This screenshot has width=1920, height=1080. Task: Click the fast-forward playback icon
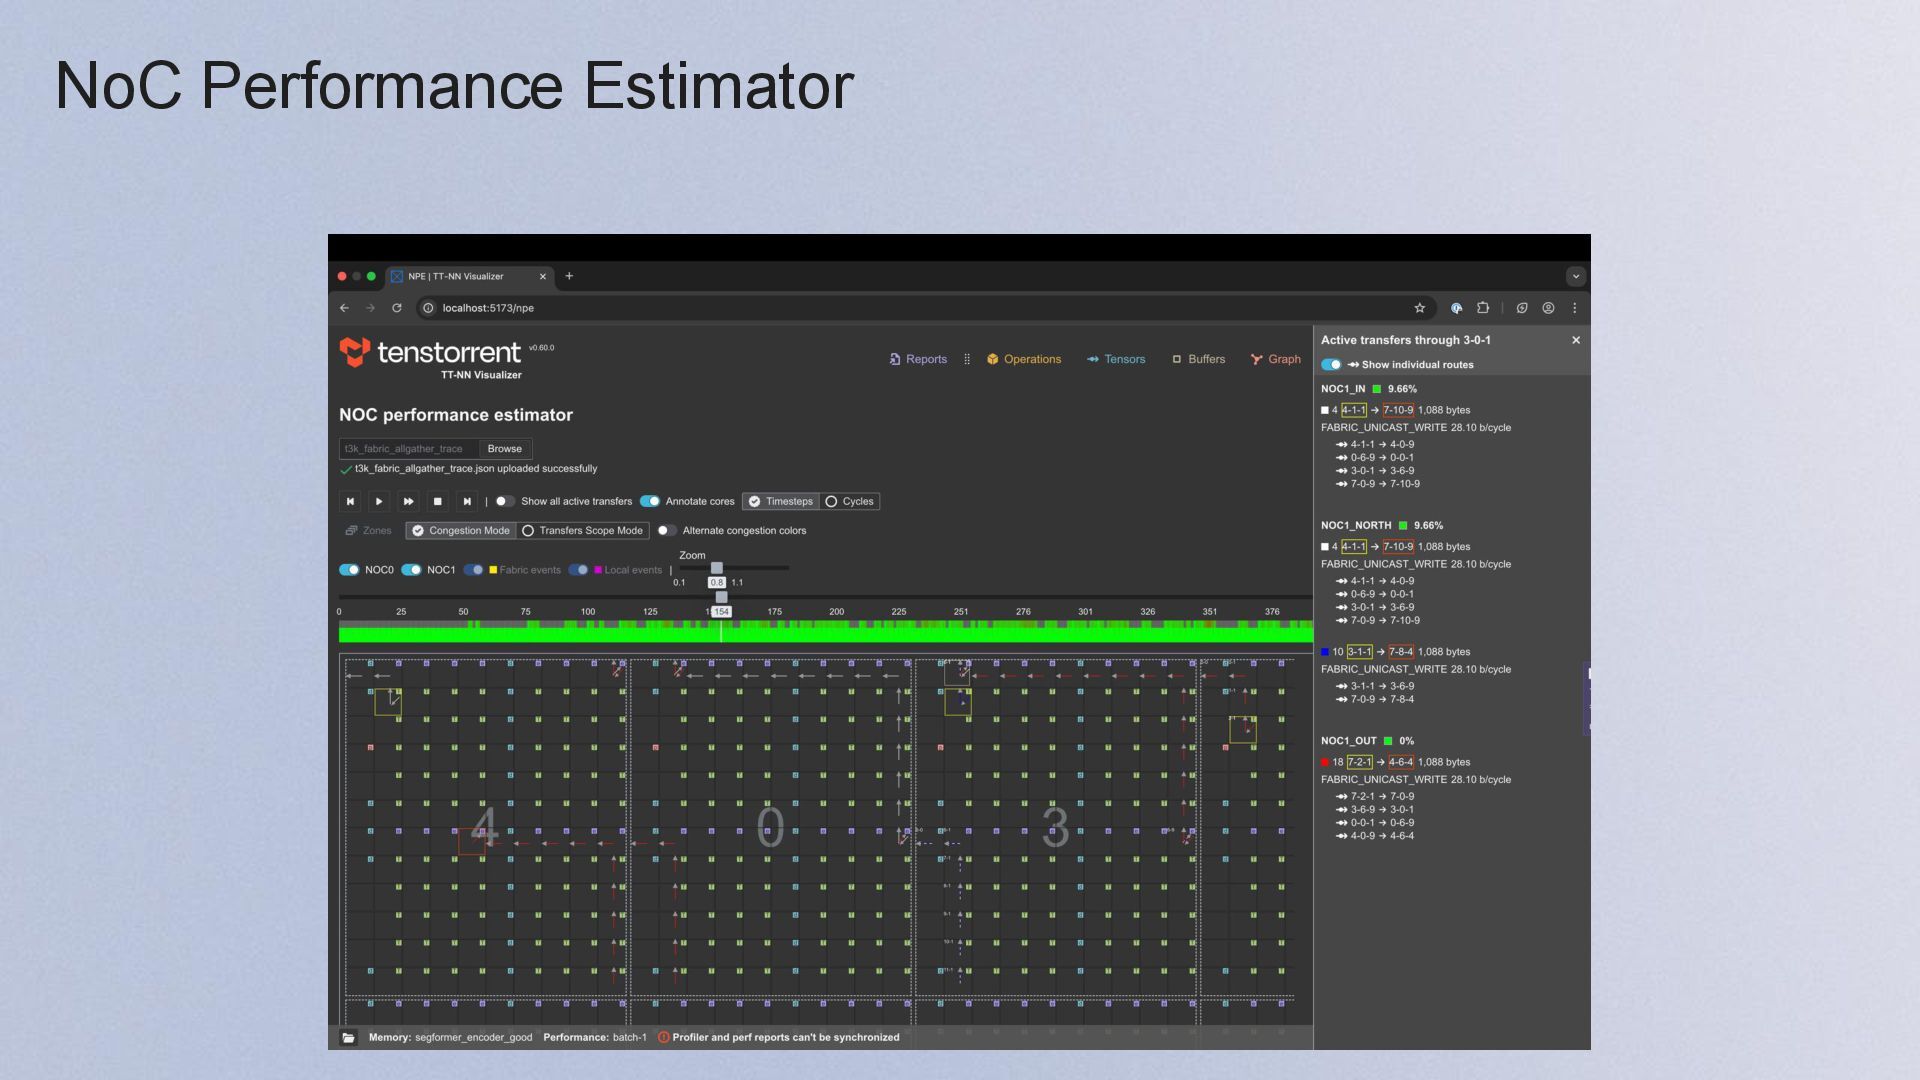coord(408,502)
